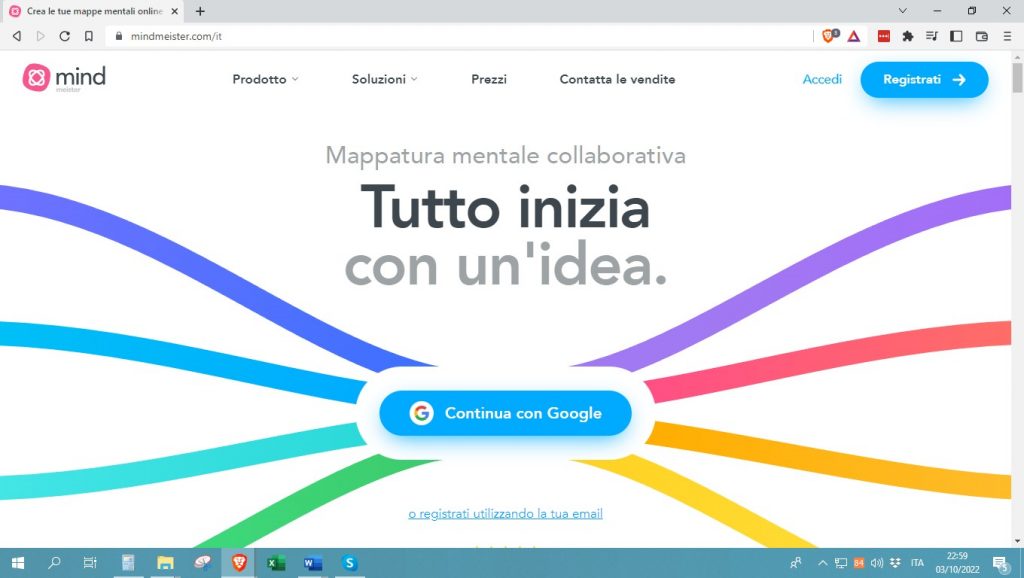Click the Brave Shields lion icon

pyautogui.click(x=829, y=36)
